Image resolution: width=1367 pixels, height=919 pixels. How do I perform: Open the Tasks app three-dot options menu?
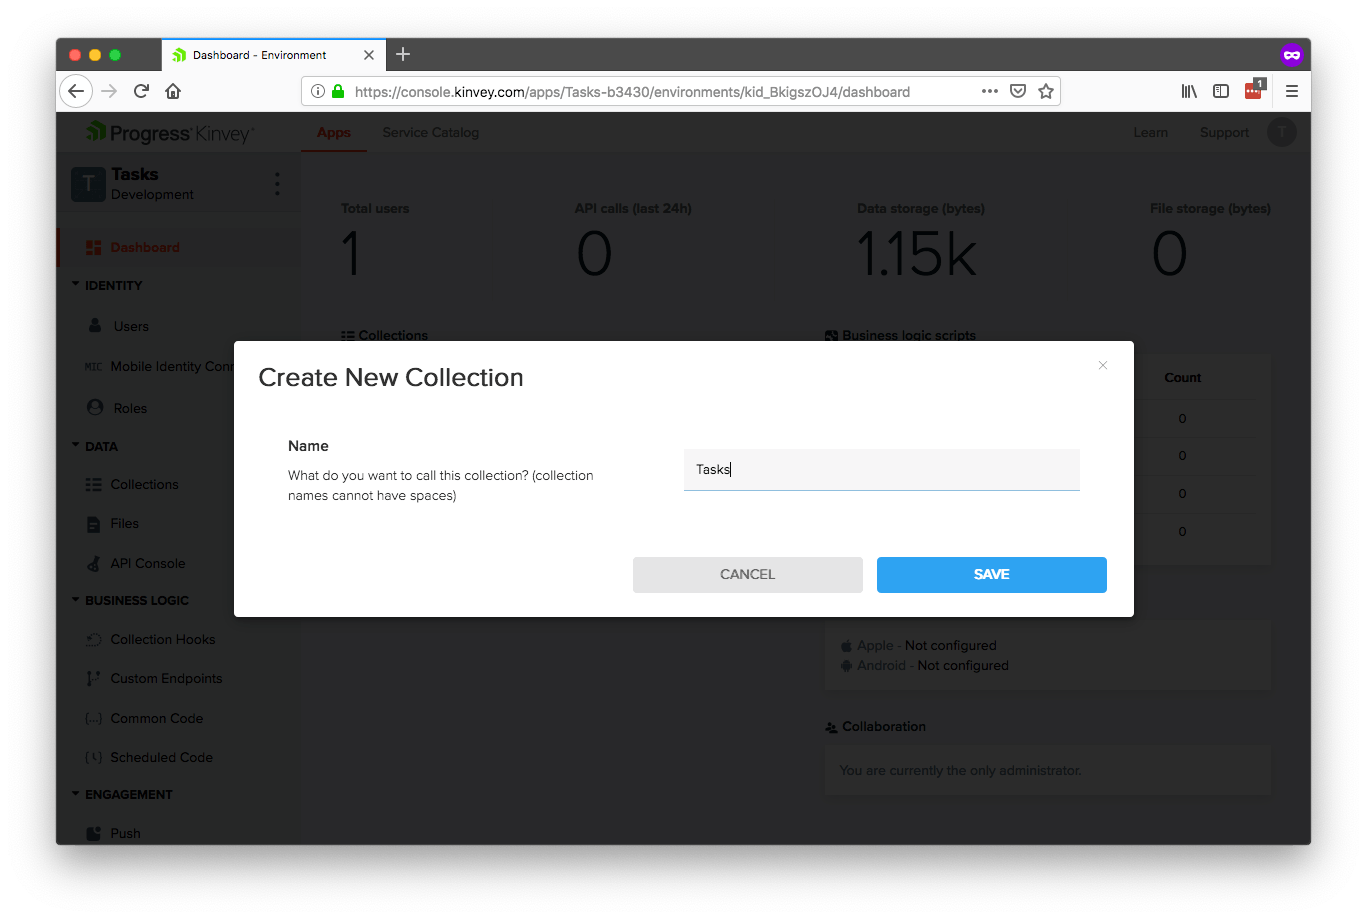[x=277, y=184]
